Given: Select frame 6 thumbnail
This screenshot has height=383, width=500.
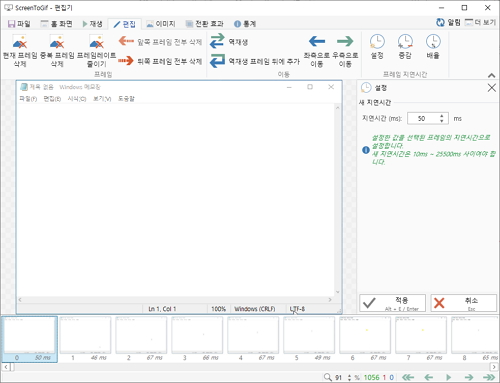Looking at the screenshot, I should coord(365,339).
